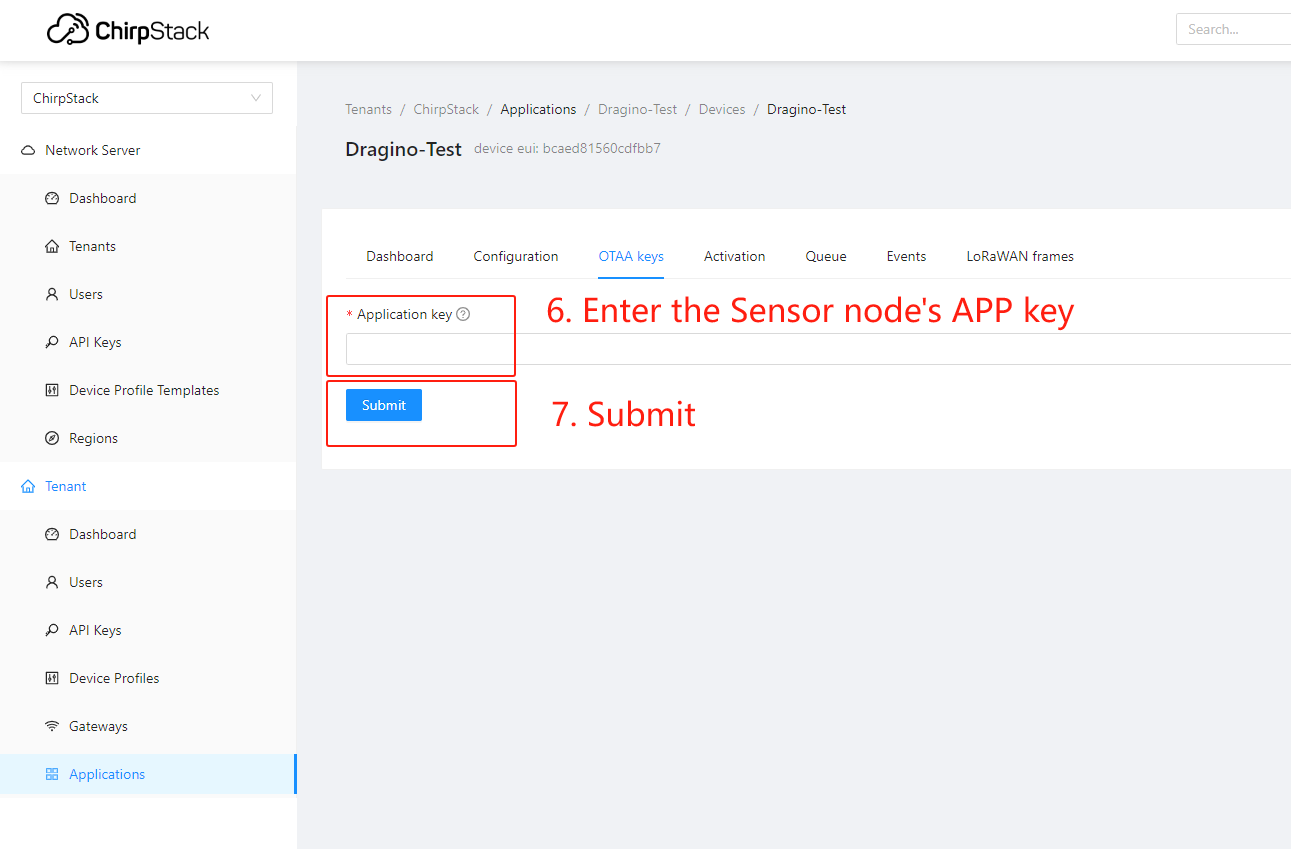Click the Network Server cloud icon
This screenshot has height=849, width=1291.
click(28, 150)
